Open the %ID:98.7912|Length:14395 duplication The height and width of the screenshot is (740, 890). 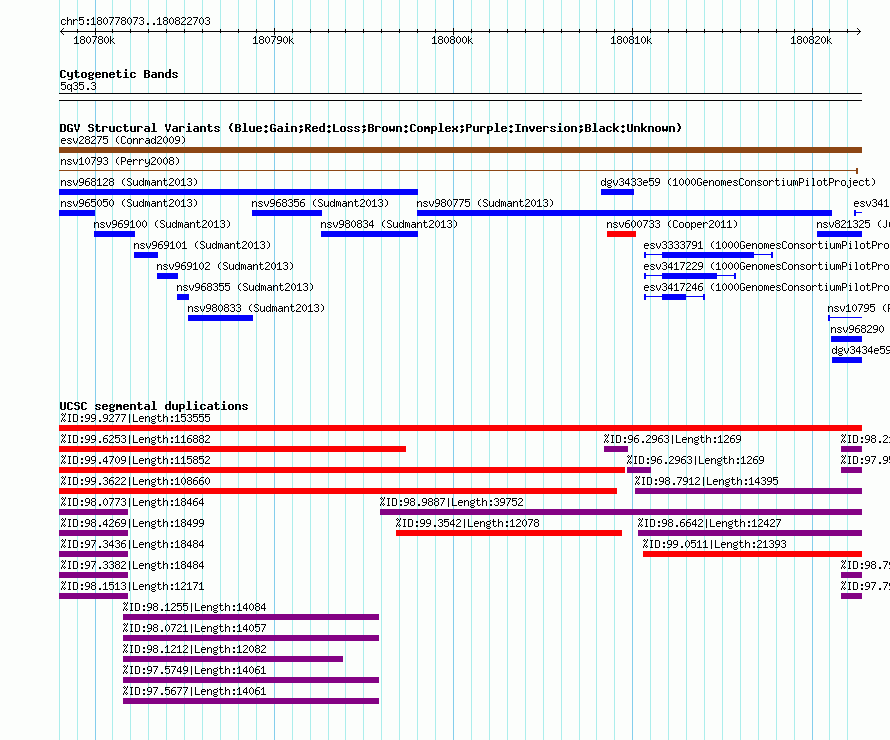(x=748, y=491)
